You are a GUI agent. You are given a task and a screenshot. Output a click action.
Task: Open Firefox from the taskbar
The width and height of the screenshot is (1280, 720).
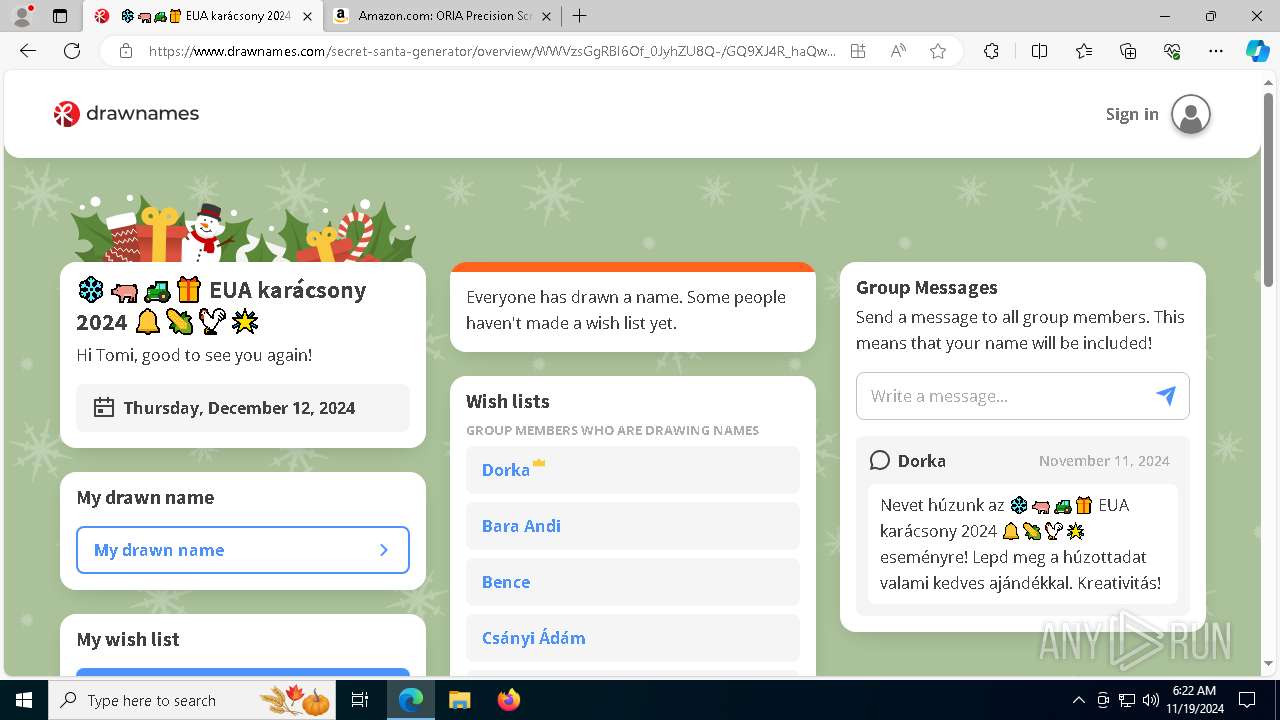508,700
